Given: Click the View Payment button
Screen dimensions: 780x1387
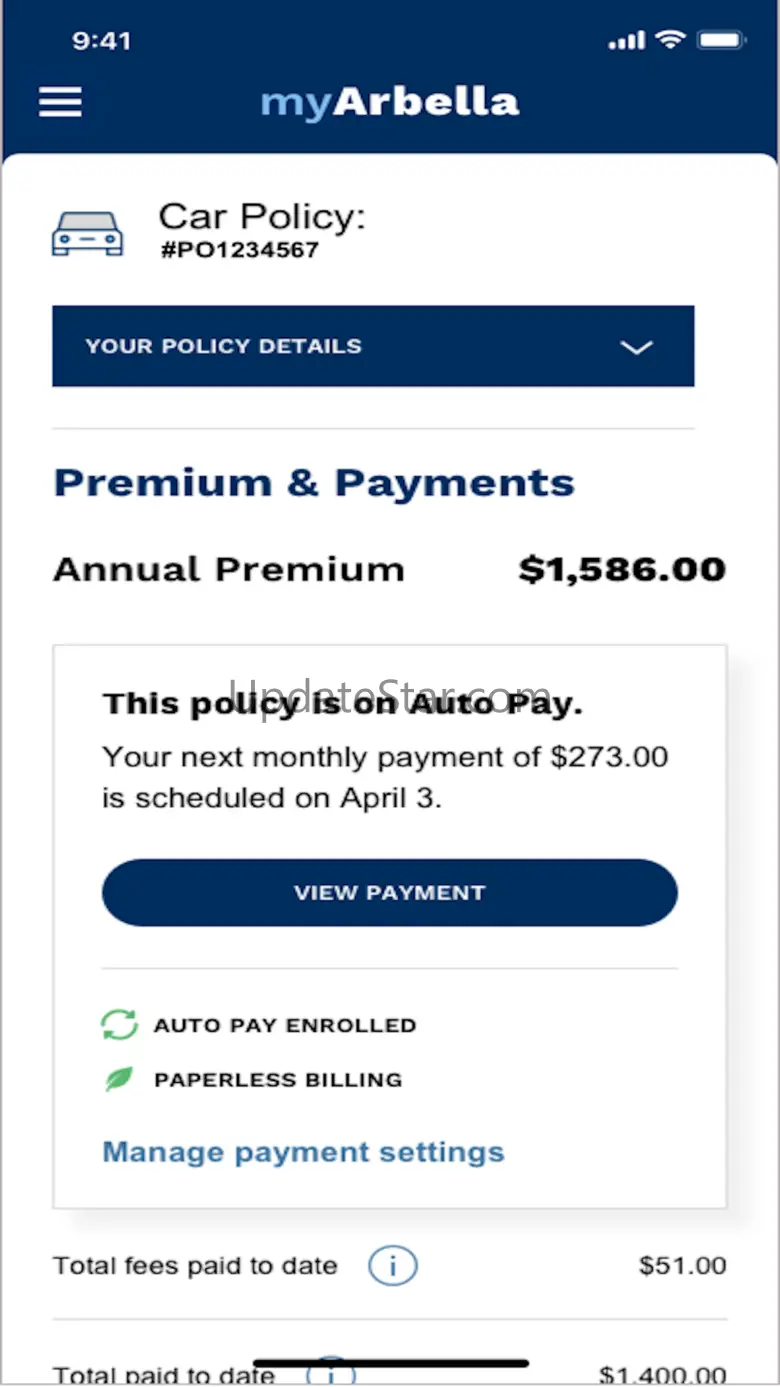Looking at the screenshot, I should pos(389,892).
